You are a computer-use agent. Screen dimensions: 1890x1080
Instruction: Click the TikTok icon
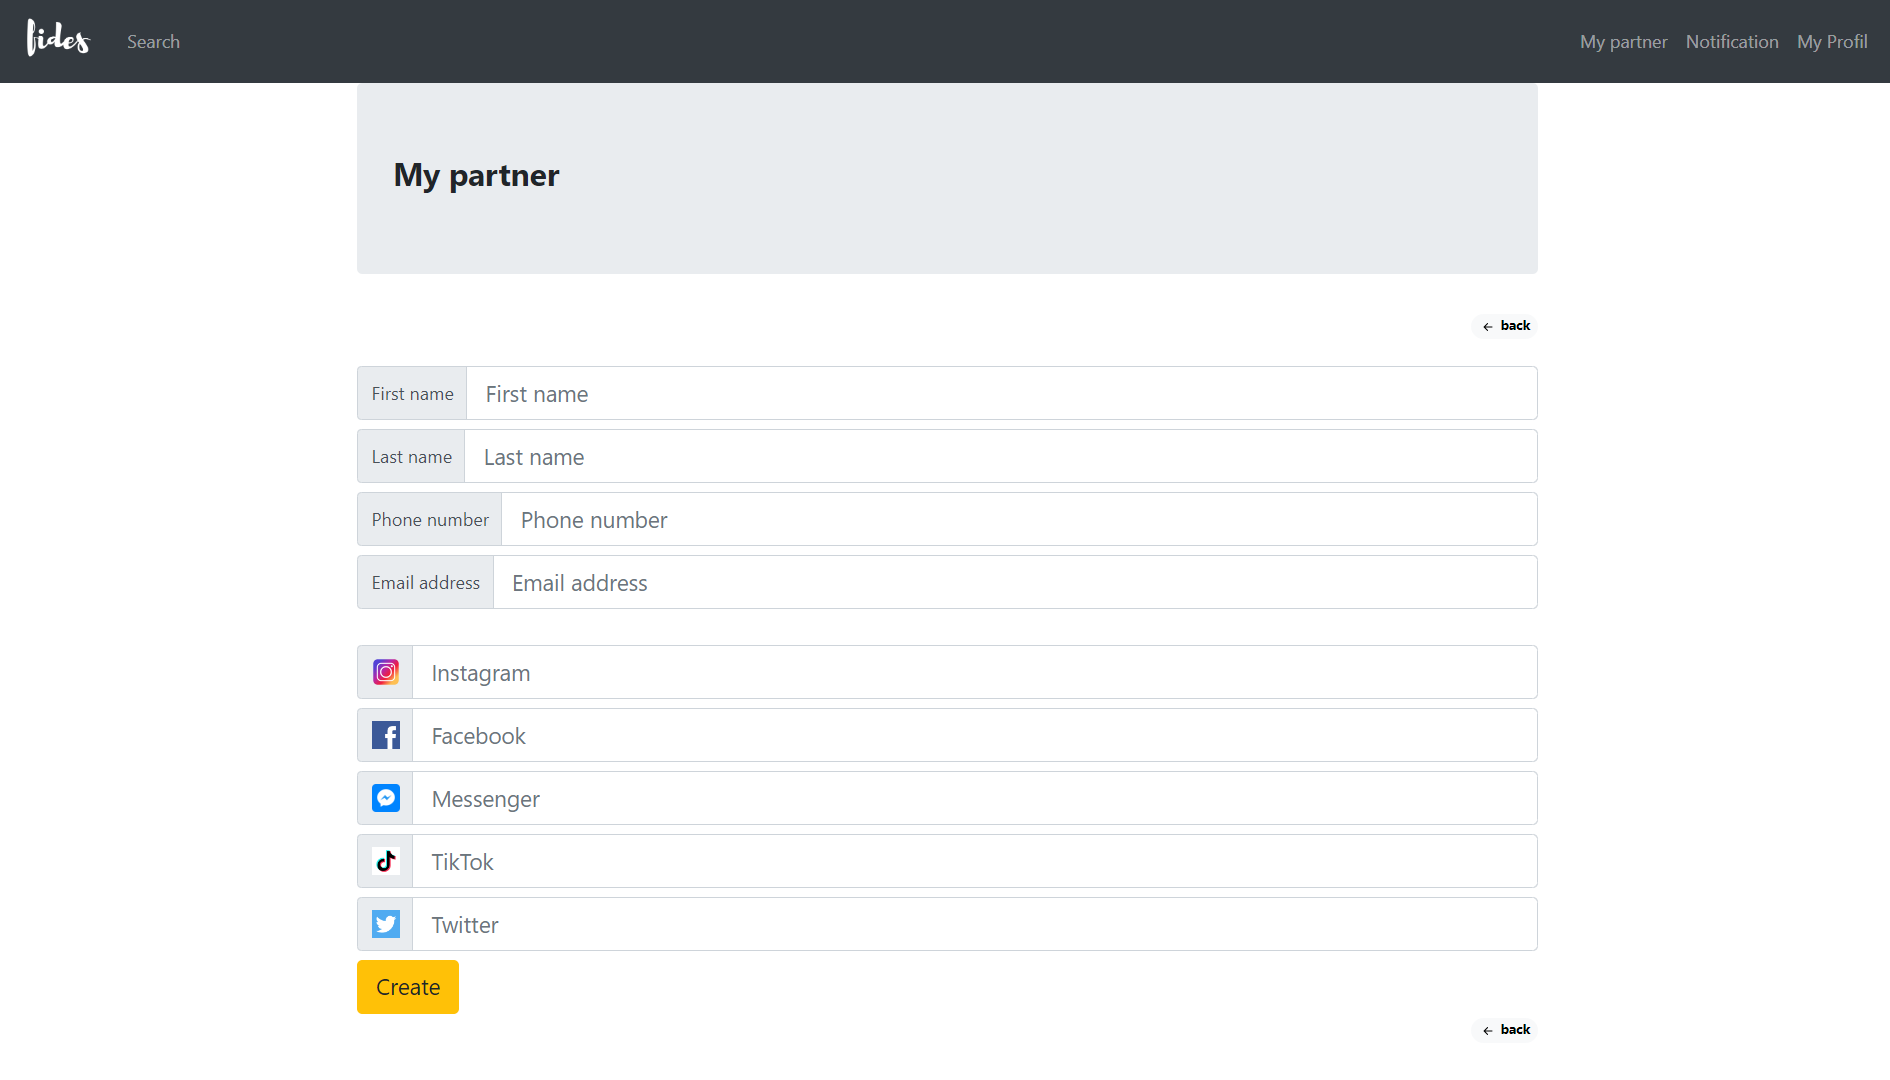(x=386, y=861)
